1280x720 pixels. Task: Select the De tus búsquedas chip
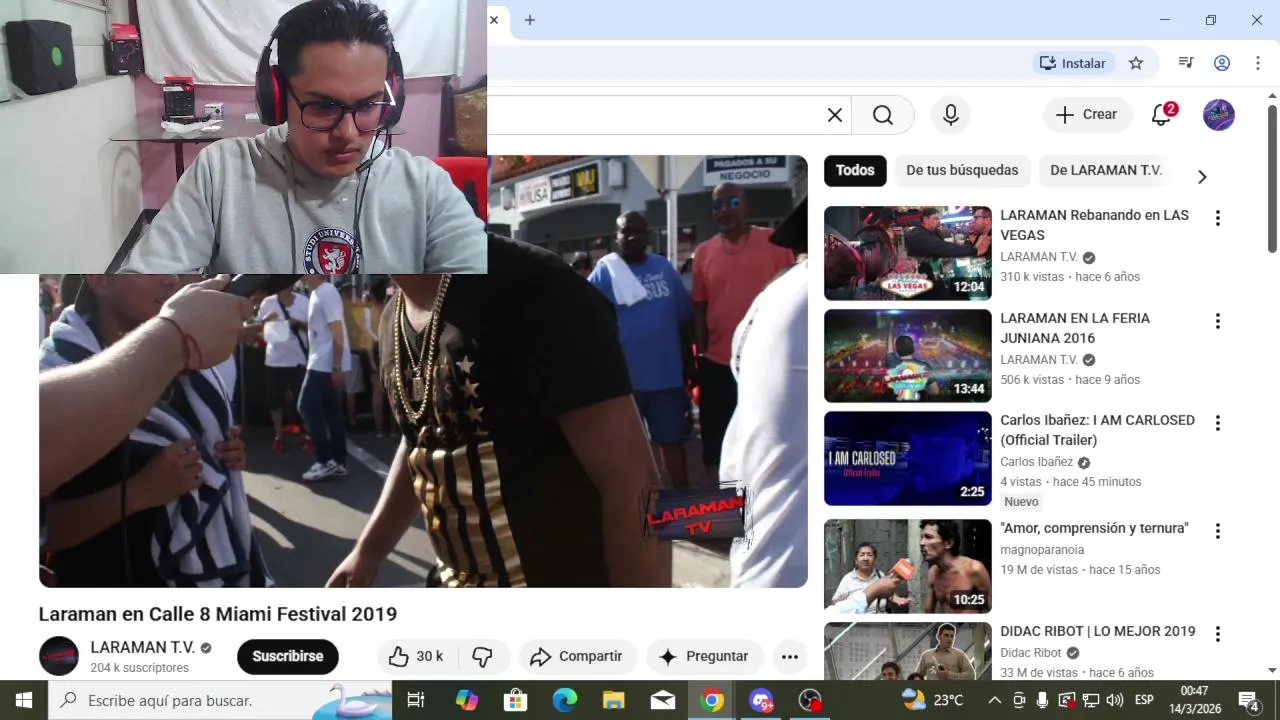point(962,170)
